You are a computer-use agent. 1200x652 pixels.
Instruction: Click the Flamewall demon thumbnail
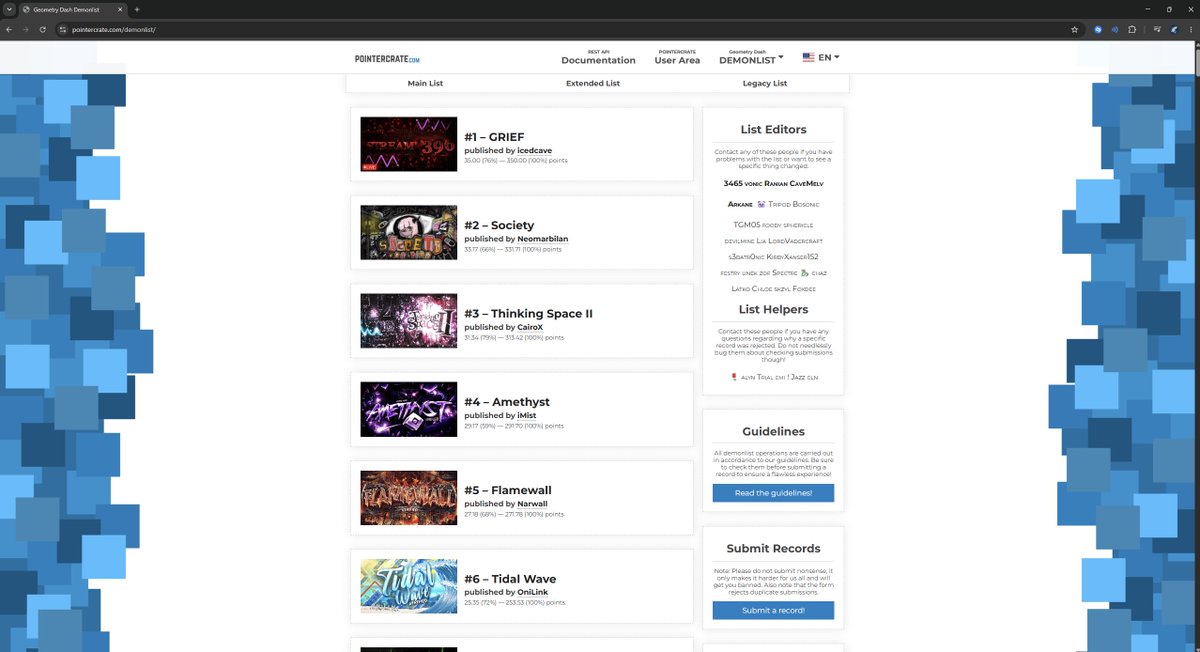click(408, 497)
